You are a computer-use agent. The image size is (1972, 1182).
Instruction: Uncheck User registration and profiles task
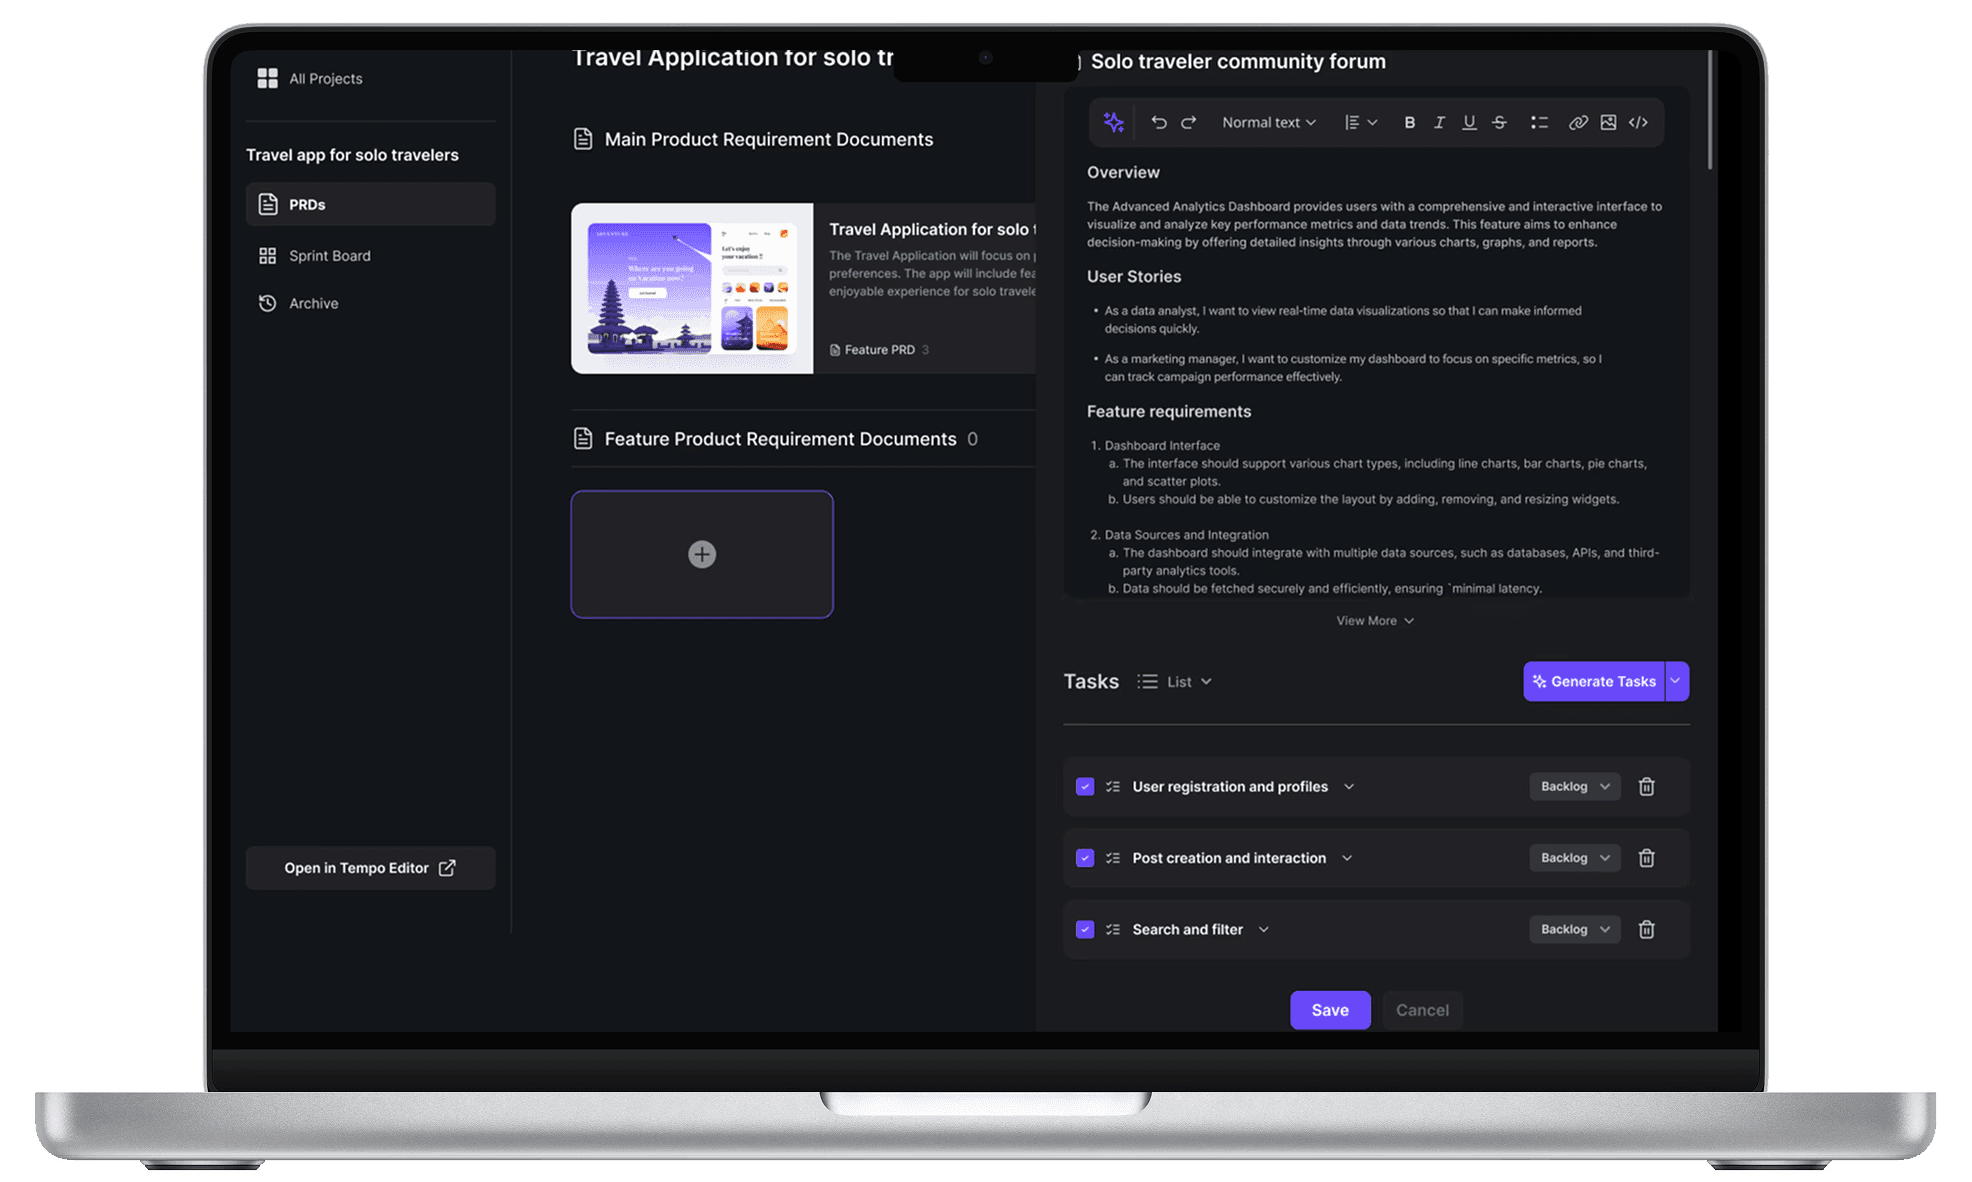coord(1084,786)
